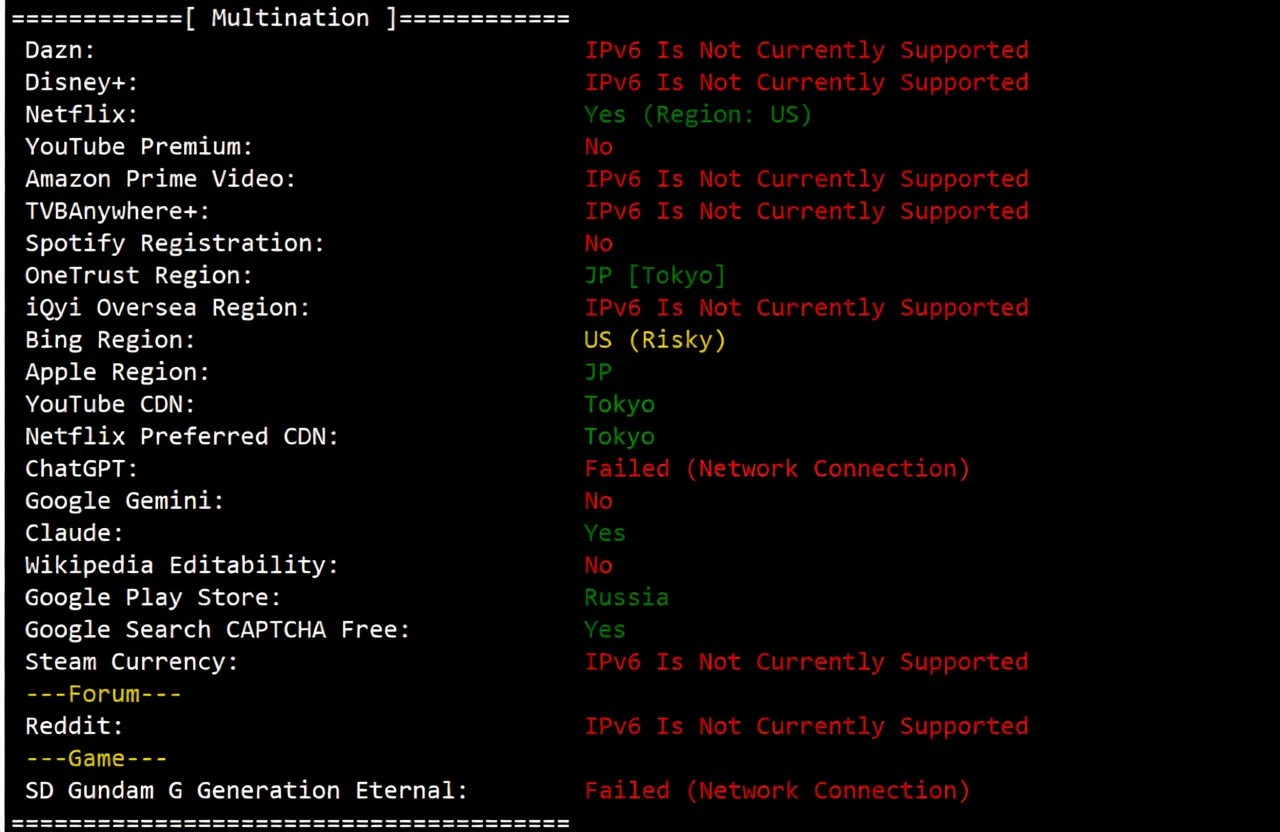Click the "Amazon Prime Video:" label
This screenshot has height=832, width=1280.
click(161, 179)
